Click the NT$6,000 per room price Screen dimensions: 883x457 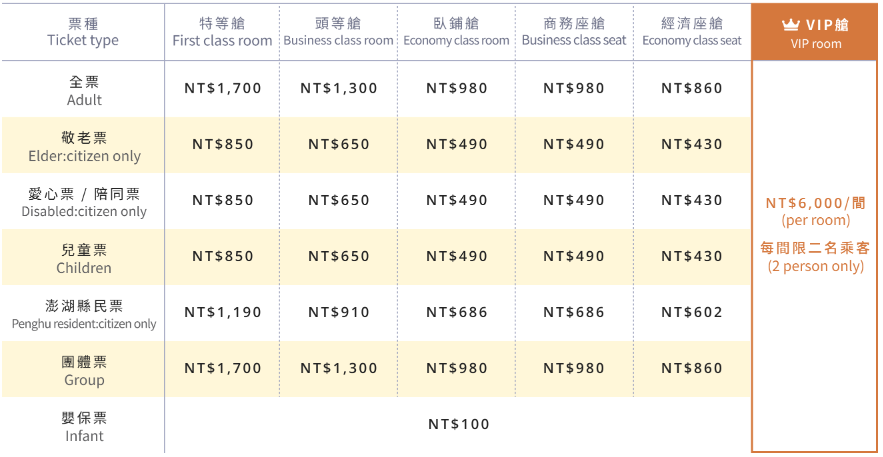pos(816,211)
